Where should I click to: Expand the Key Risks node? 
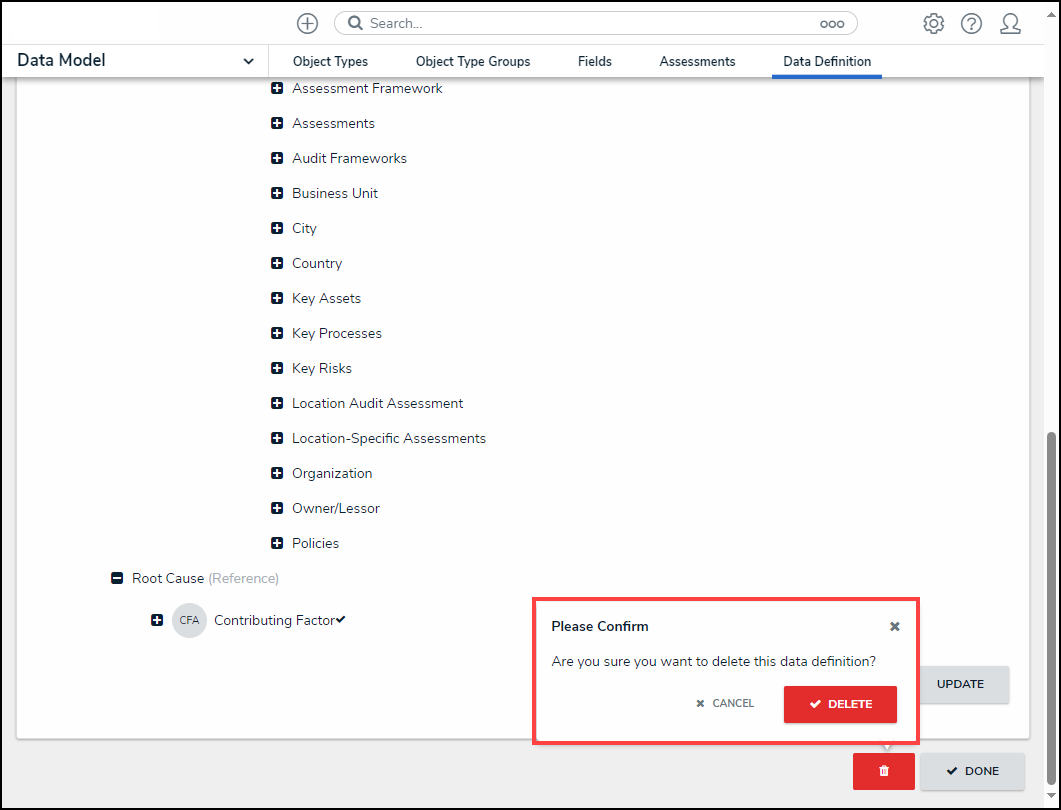tap(277, 369)
